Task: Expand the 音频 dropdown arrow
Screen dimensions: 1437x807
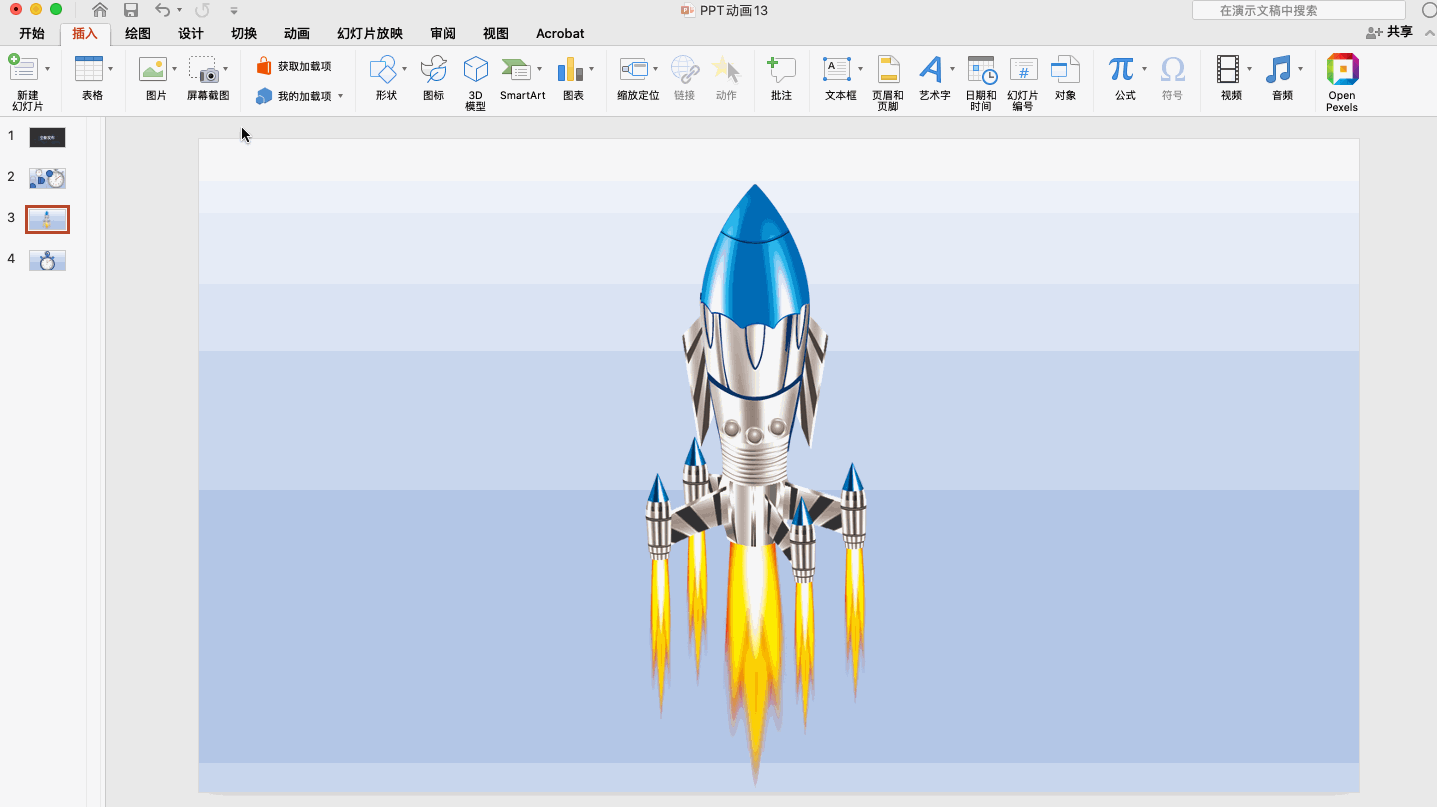Action: coord(1300,69)
